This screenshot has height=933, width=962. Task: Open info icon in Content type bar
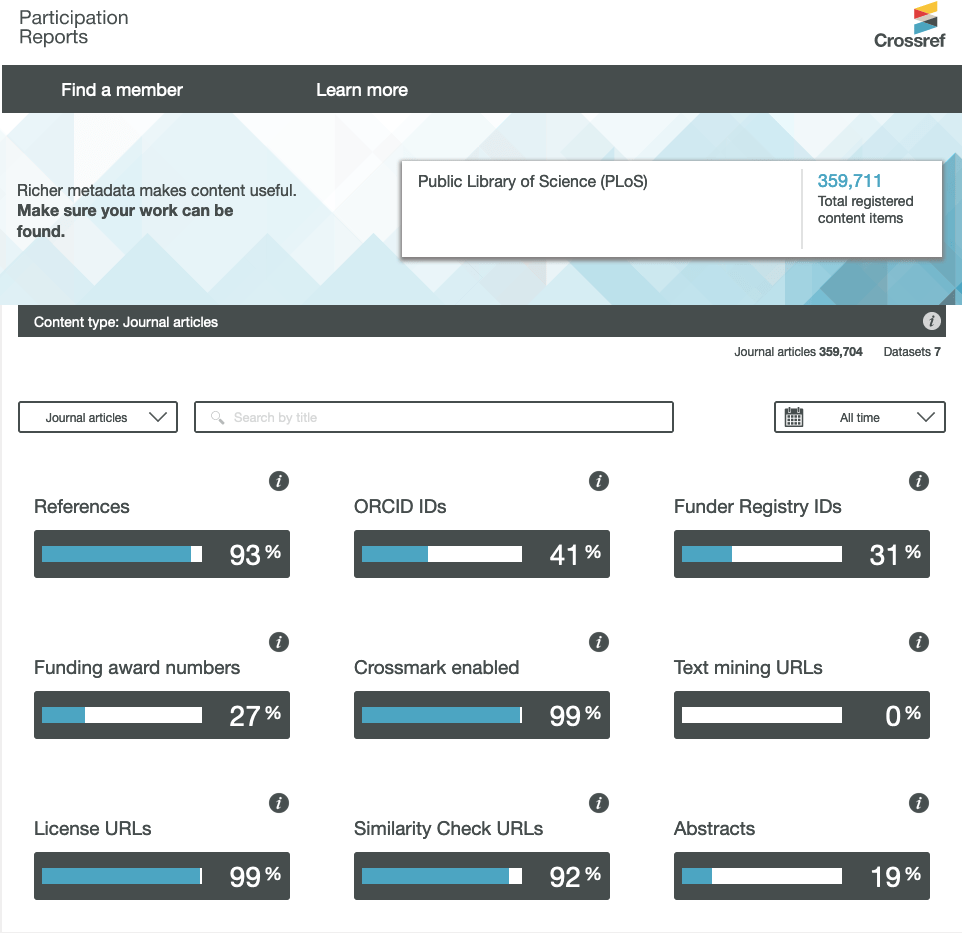[931, 321]
